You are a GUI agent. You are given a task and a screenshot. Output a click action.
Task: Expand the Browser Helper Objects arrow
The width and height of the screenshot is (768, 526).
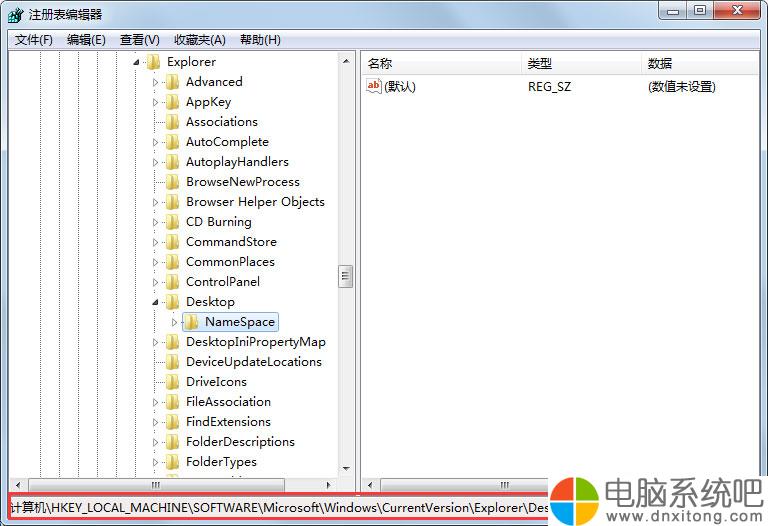click(155, 202)
